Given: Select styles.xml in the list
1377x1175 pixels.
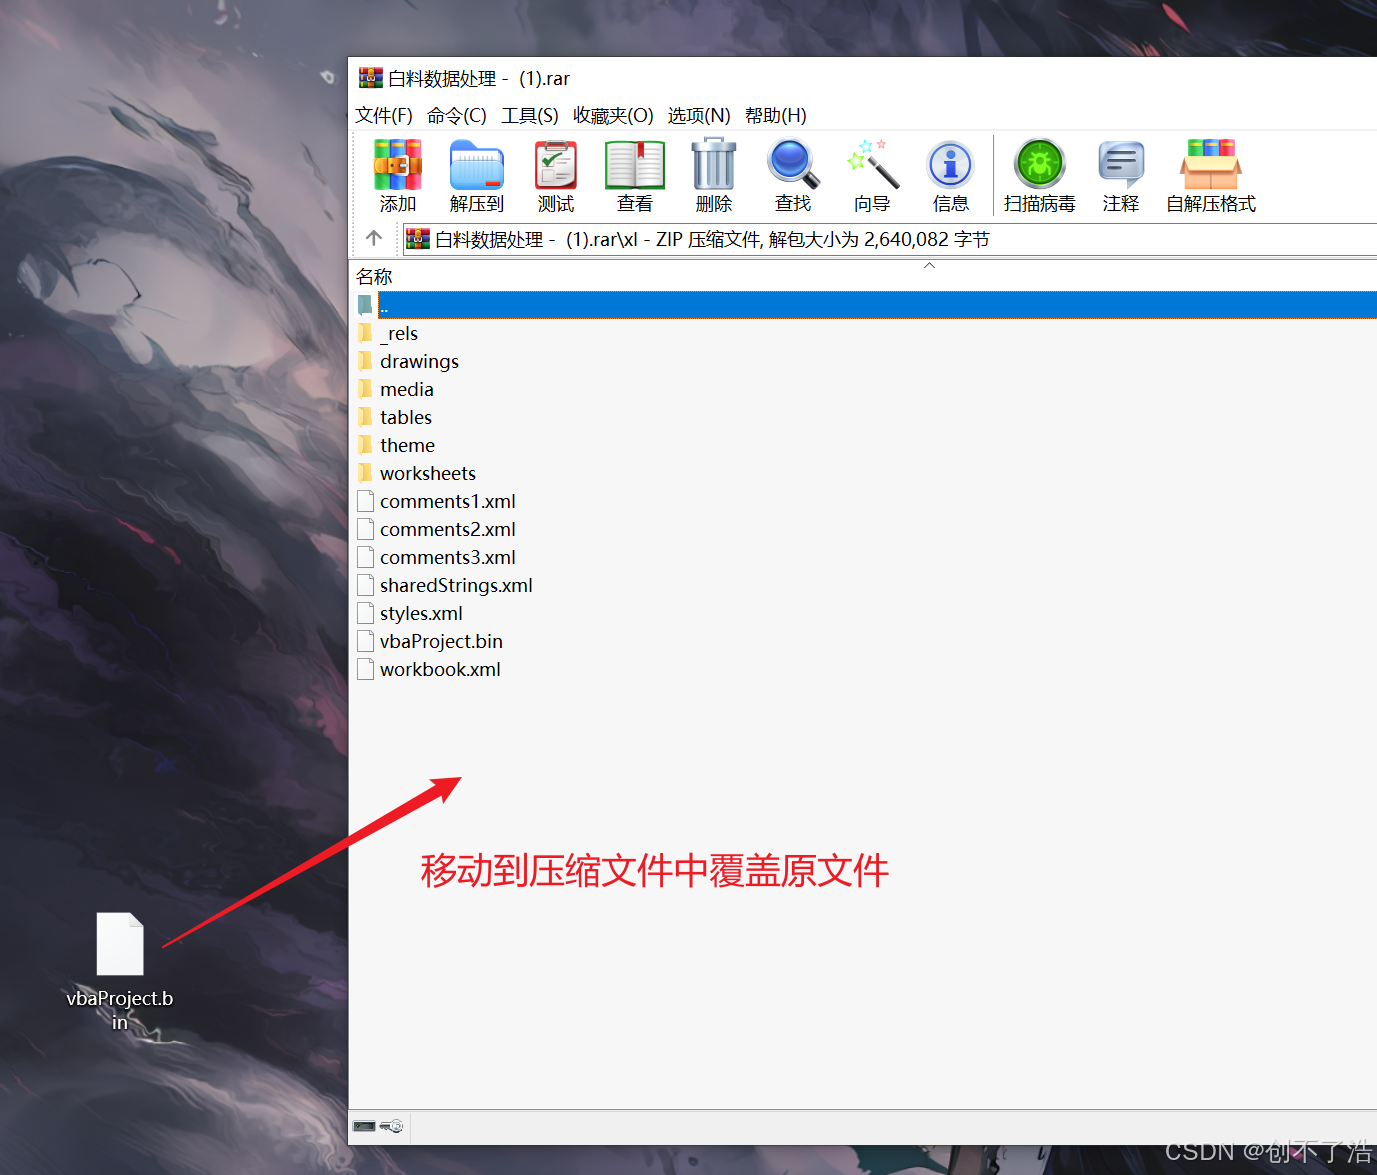Looking at the screenshot, I should 421,613.
